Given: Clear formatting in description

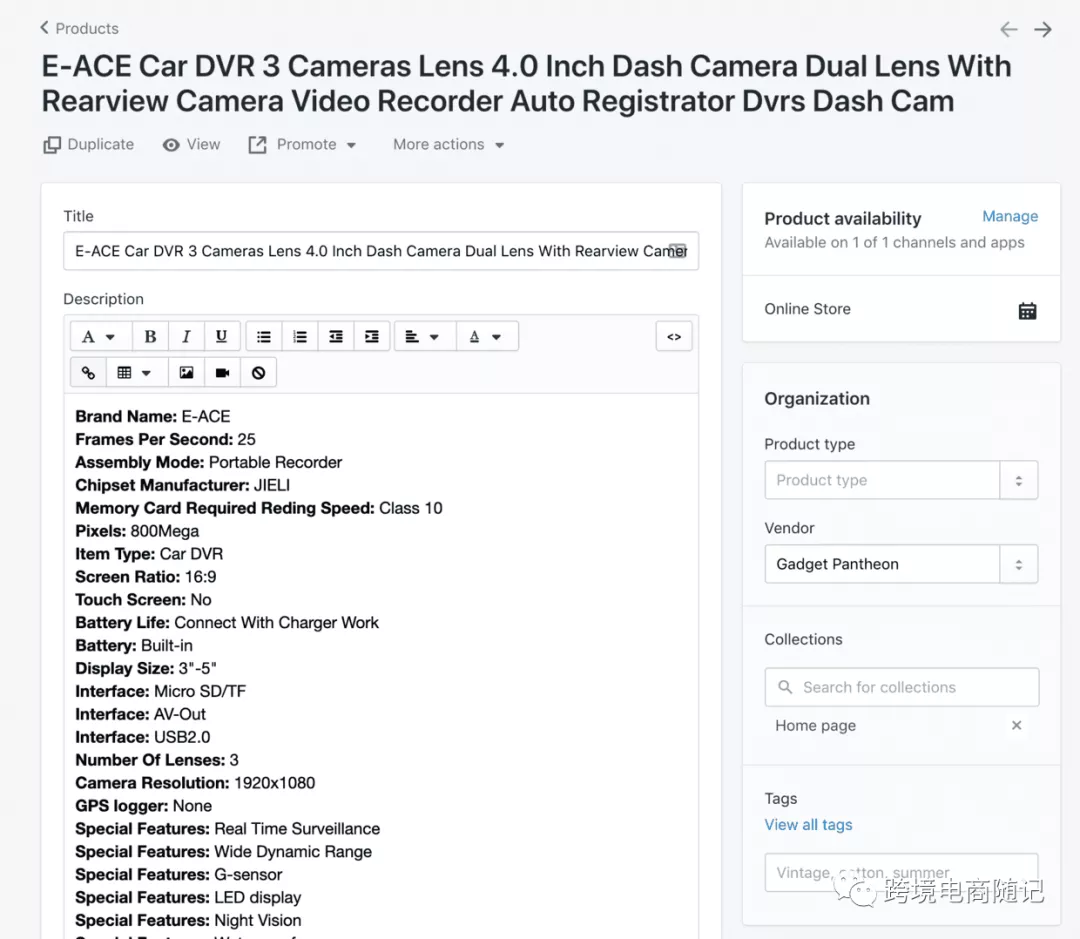Looking at the screenshot, I should pos(258,373).
